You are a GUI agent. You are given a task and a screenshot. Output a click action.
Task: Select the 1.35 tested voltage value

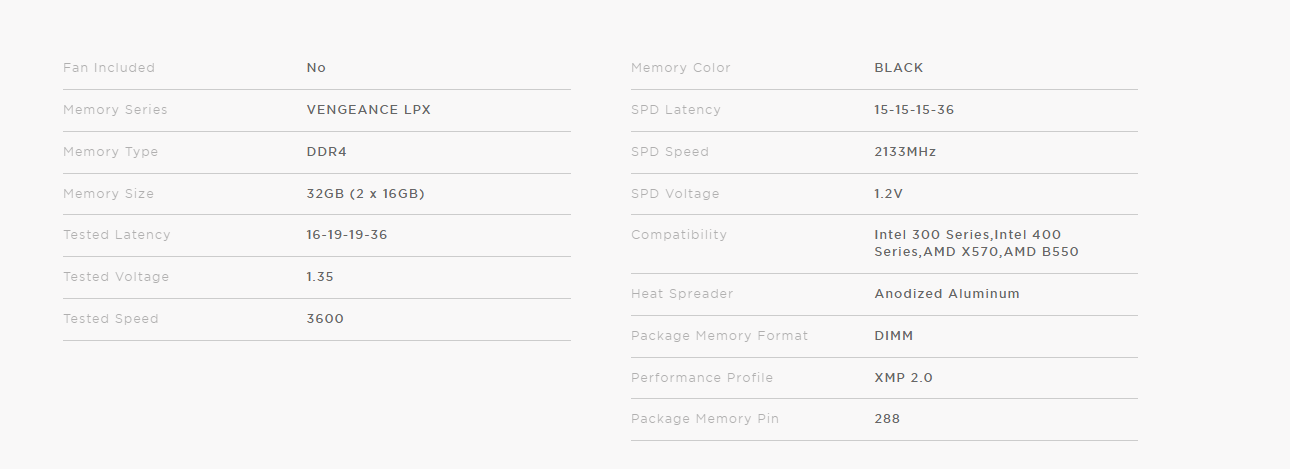(x=320, y=277)
